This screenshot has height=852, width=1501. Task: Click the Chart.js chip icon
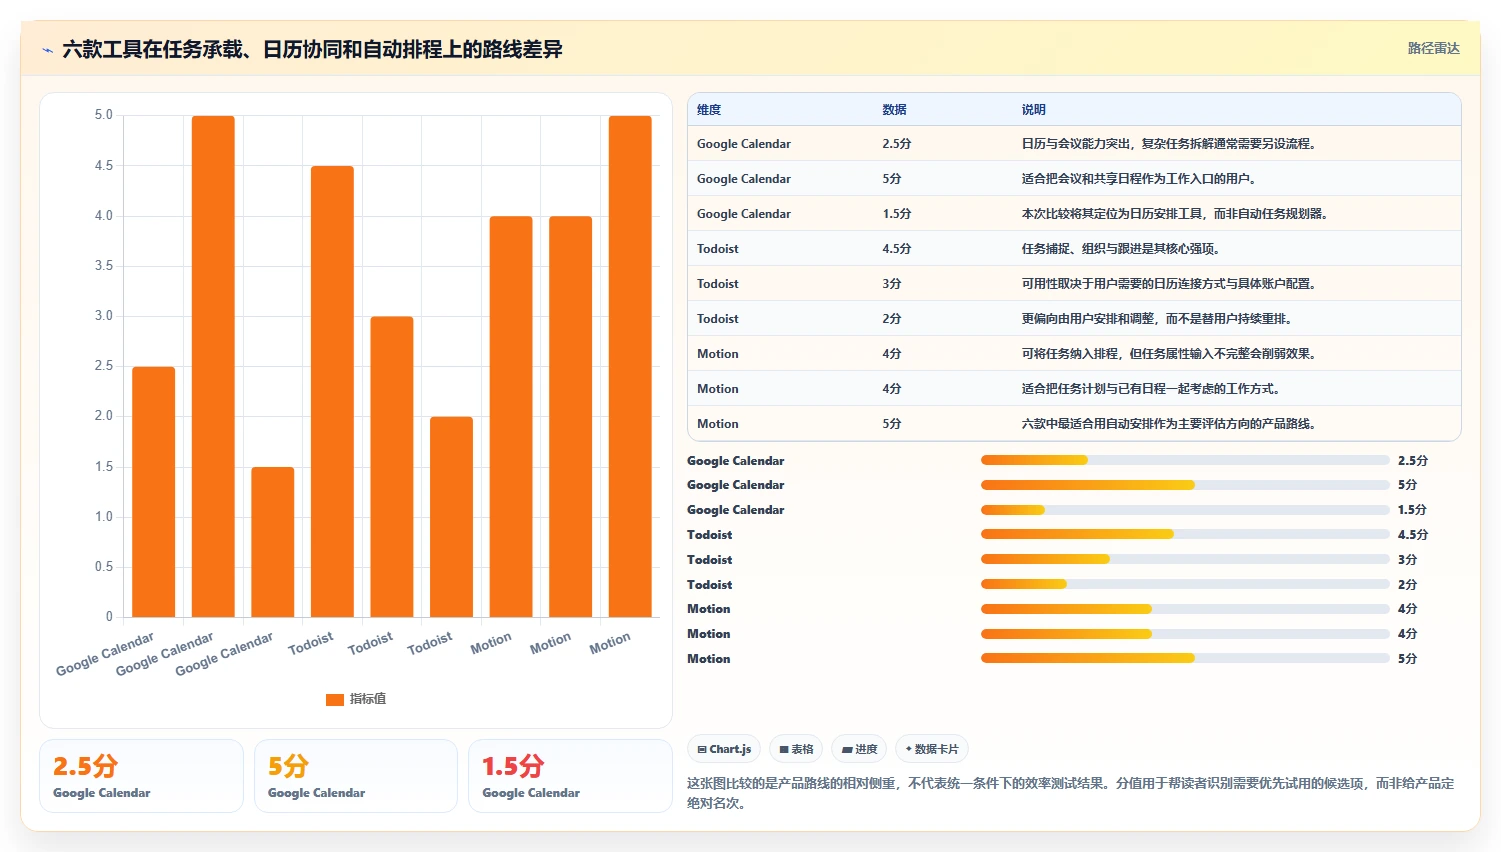(x=702, y=749)
